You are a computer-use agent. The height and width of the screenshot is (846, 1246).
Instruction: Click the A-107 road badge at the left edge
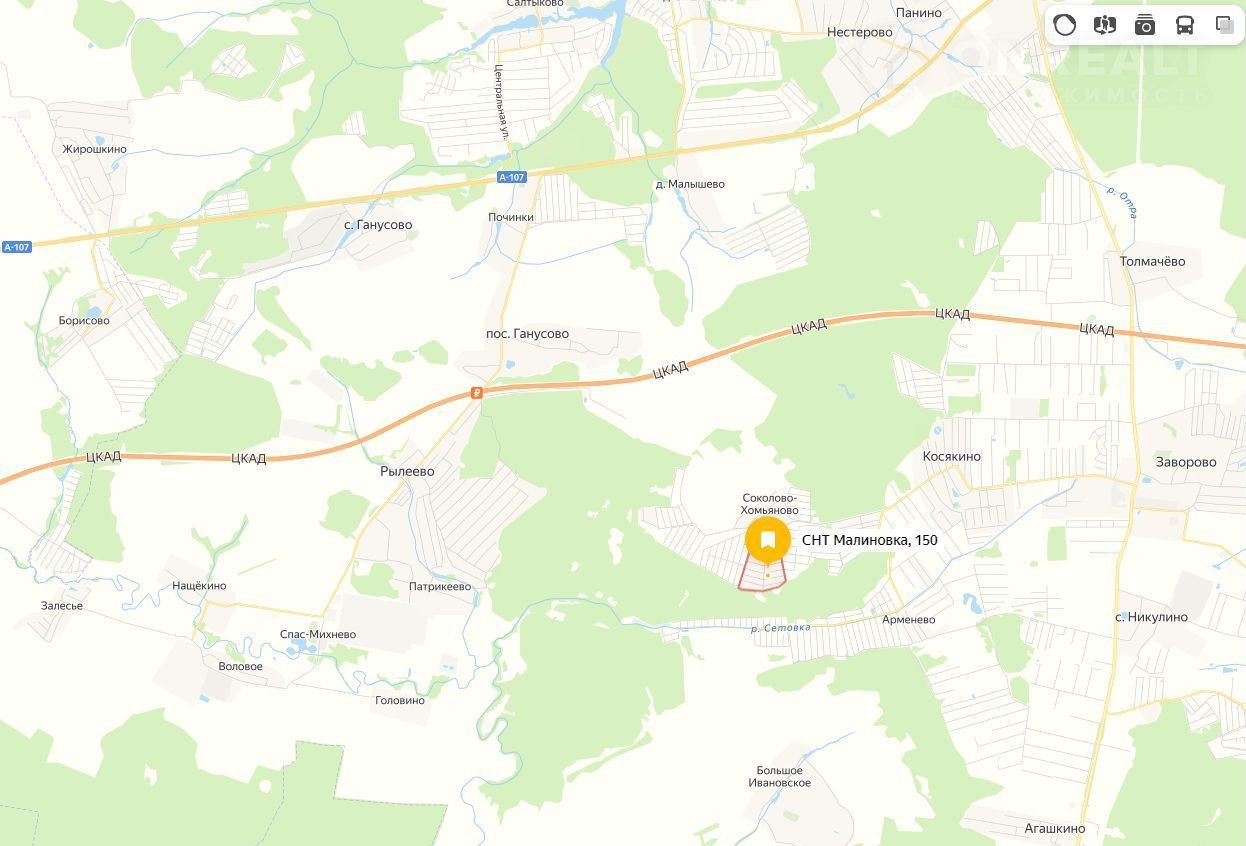(16, 247)
